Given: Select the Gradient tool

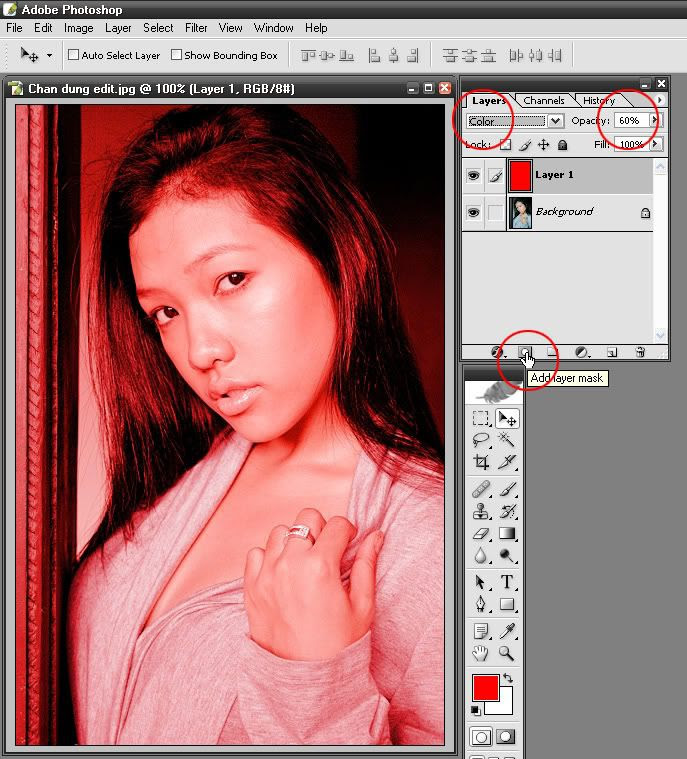Looking at the screenshot, I should [506, 533].
